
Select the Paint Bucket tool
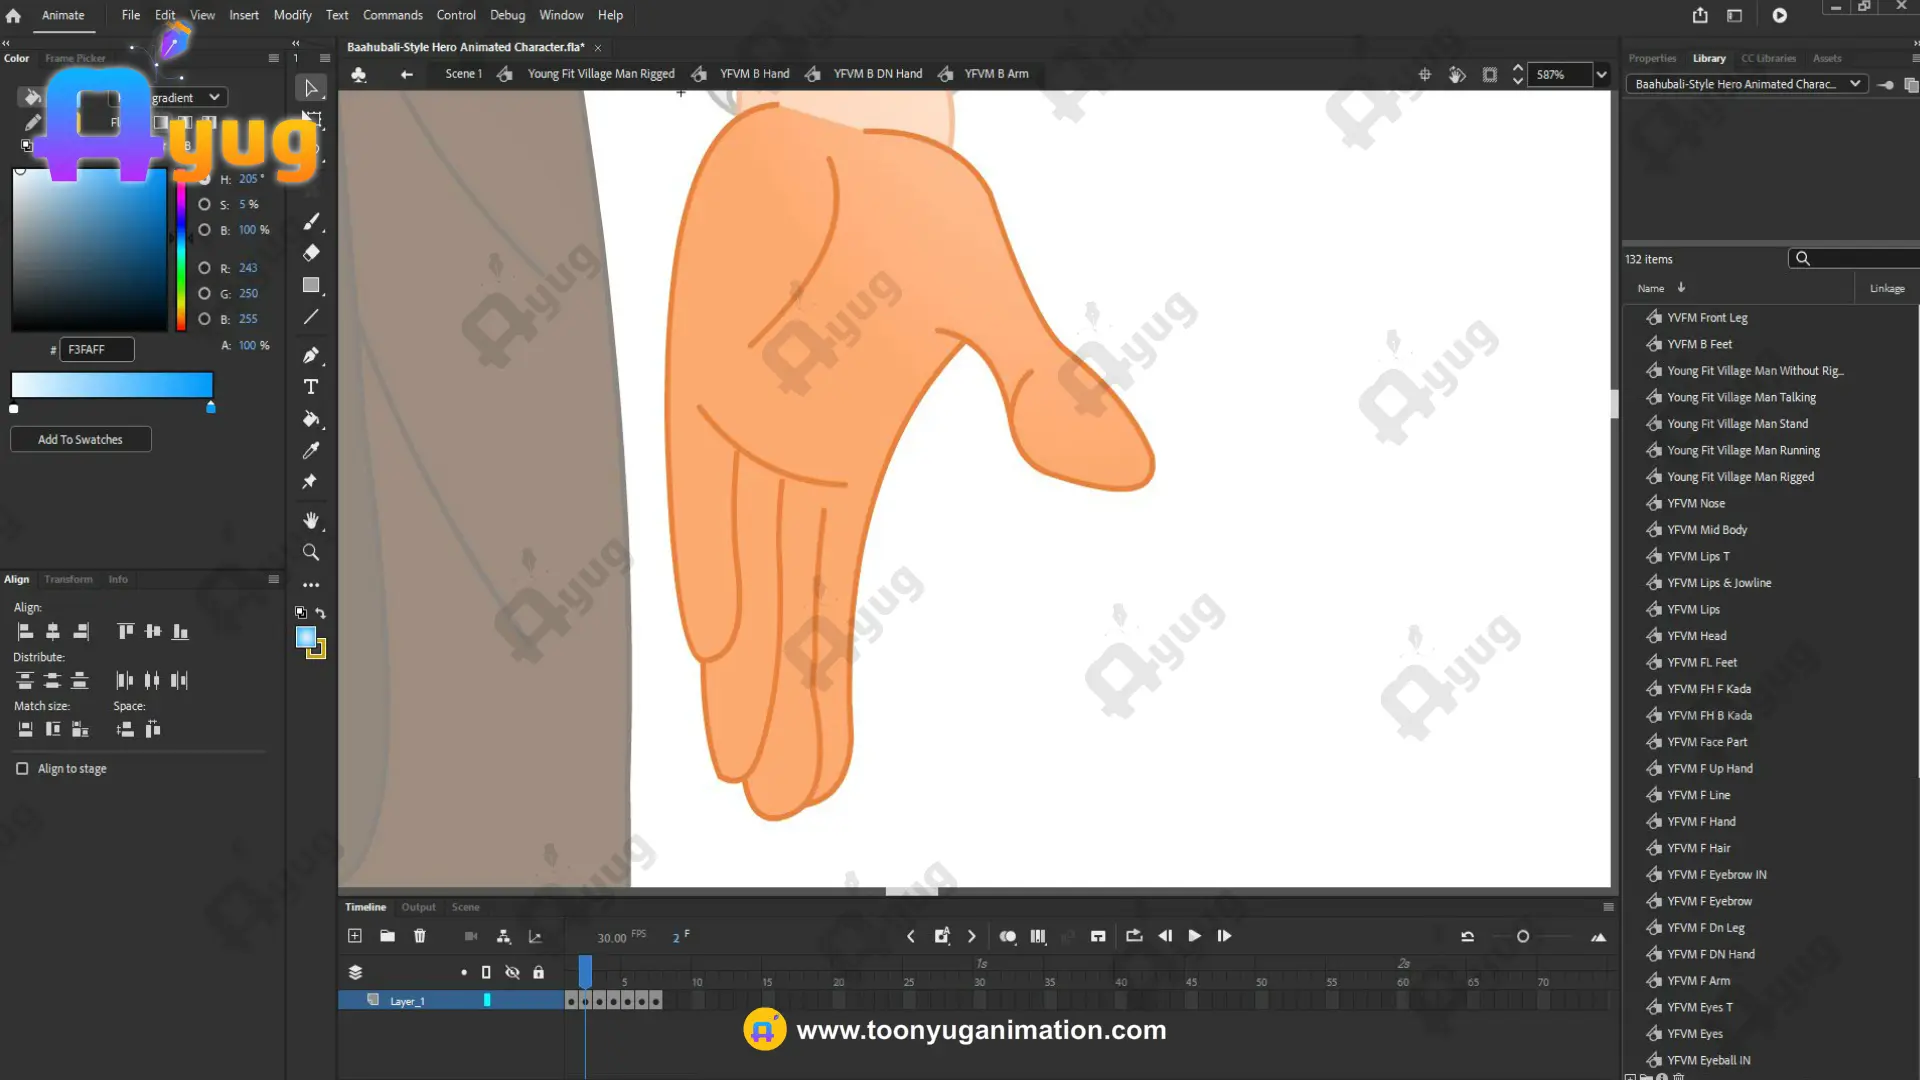[x=311, y=419]
